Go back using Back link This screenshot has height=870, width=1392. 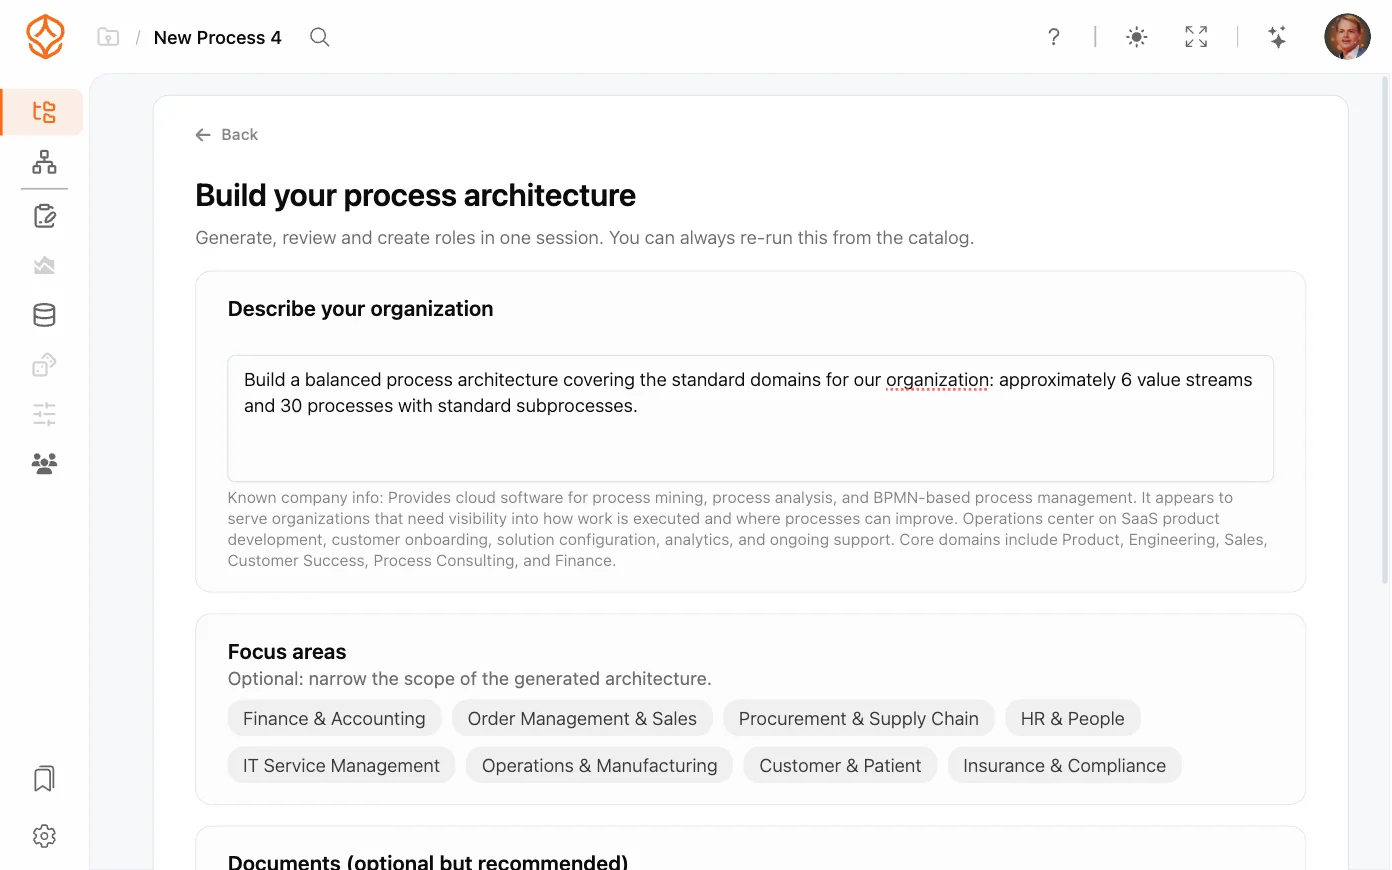point(227,135)
